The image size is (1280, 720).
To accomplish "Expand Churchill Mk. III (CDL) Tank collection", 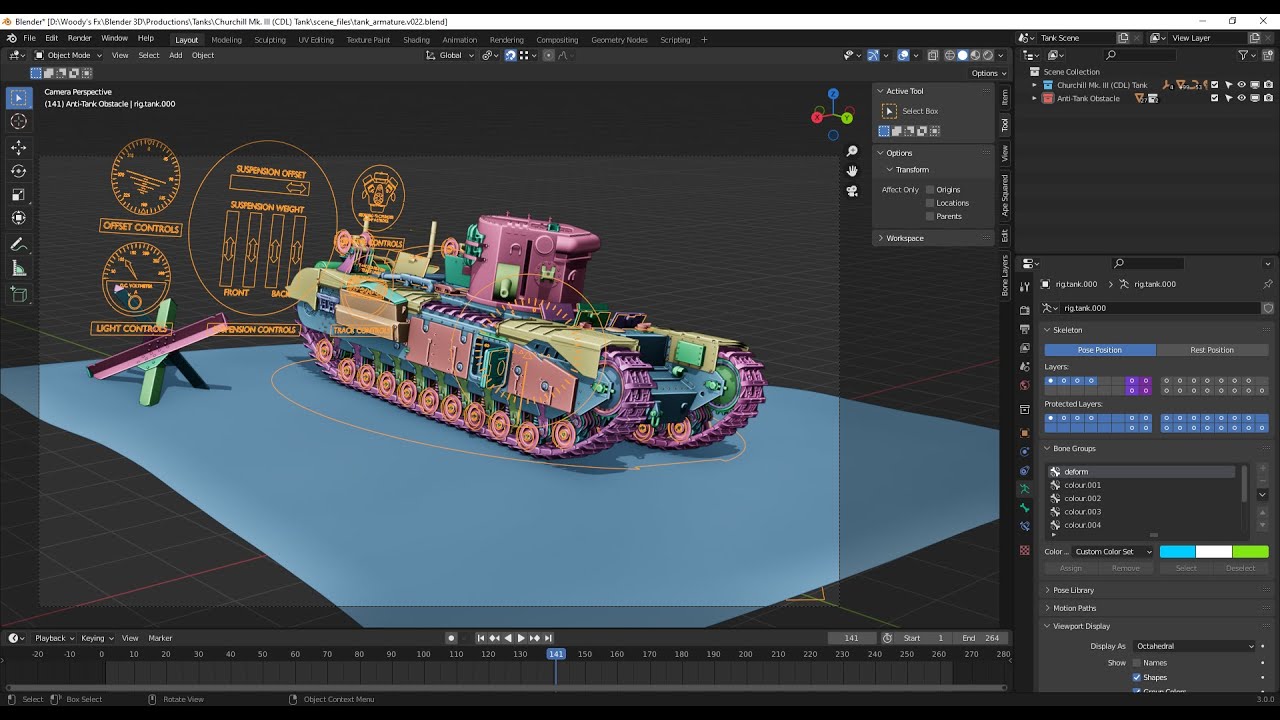I will coord(1035,85).
